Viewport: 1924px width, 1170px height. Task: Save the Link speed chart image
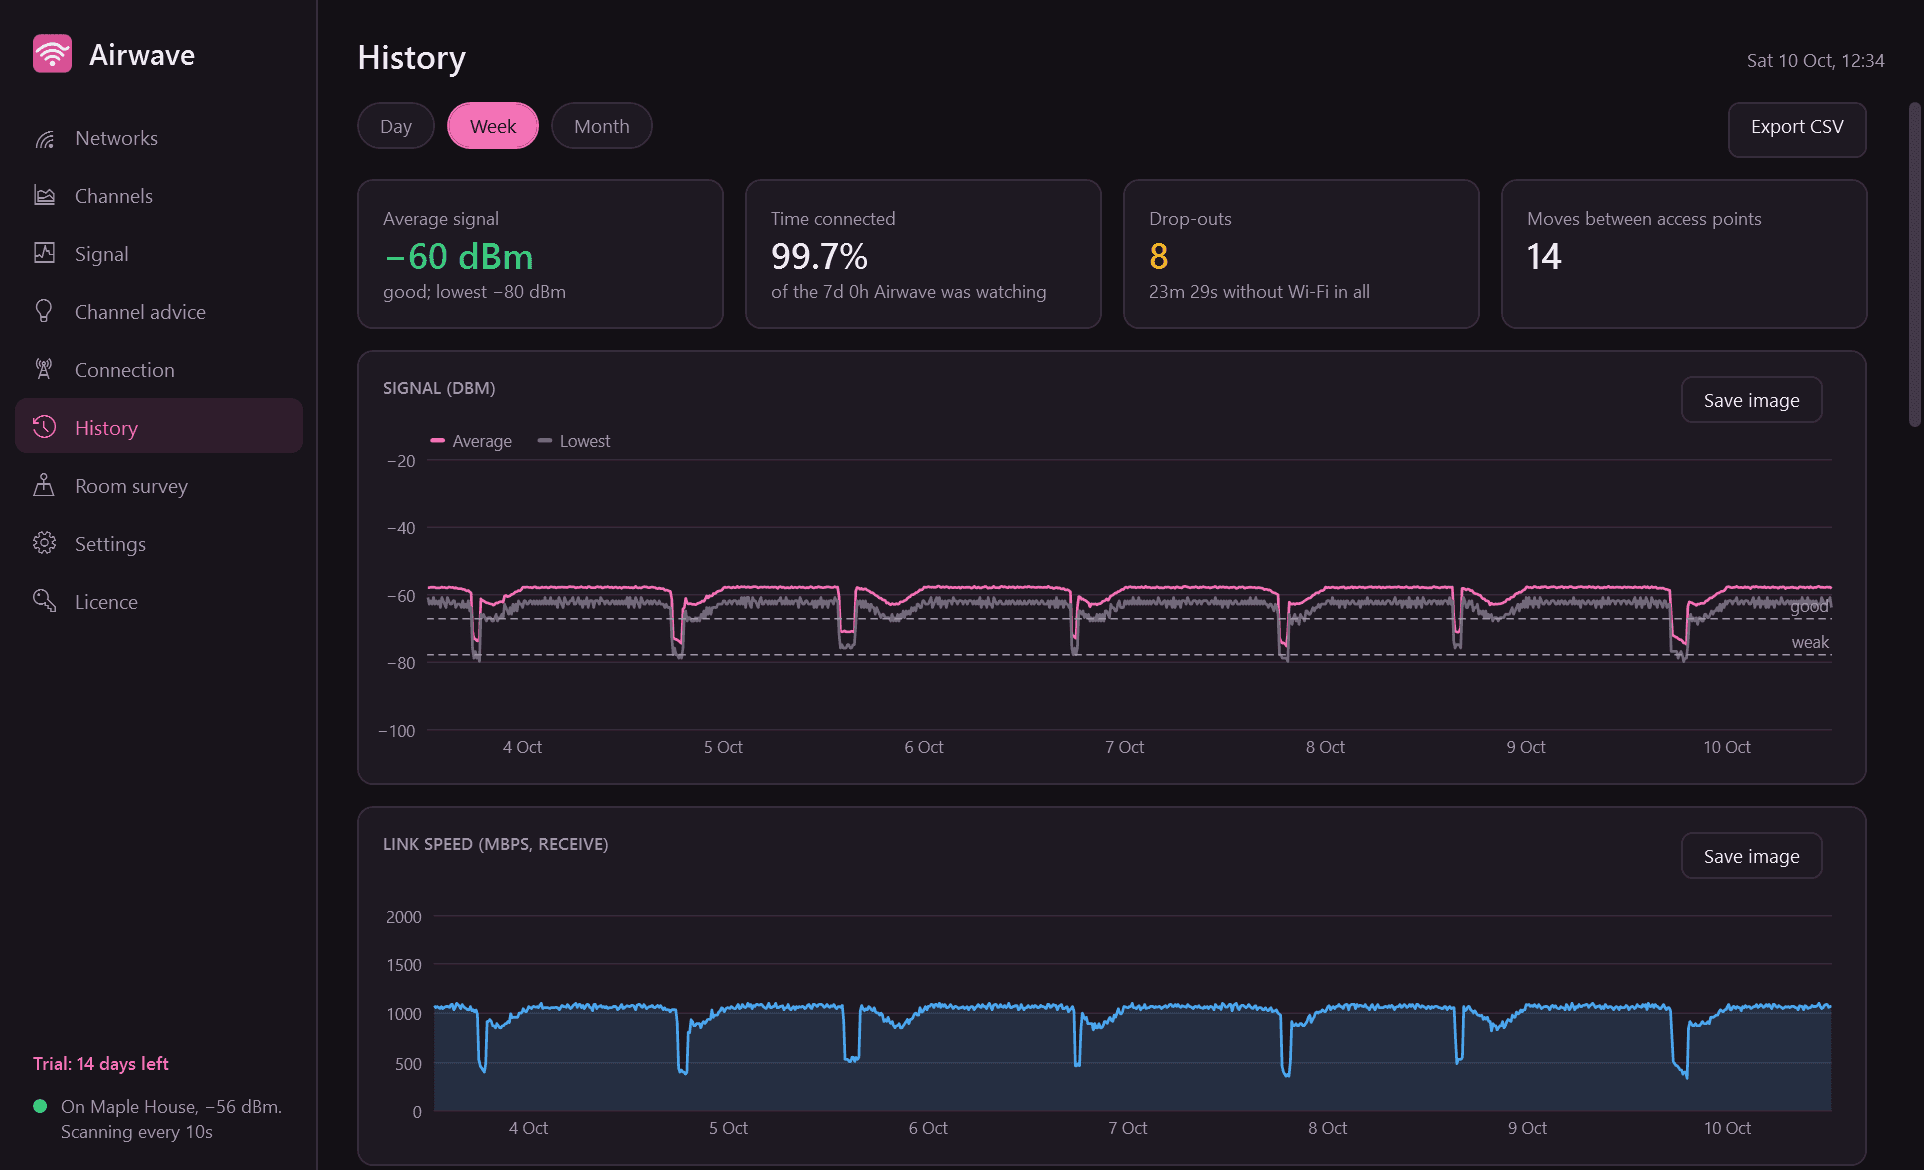tap(1751, 856)
